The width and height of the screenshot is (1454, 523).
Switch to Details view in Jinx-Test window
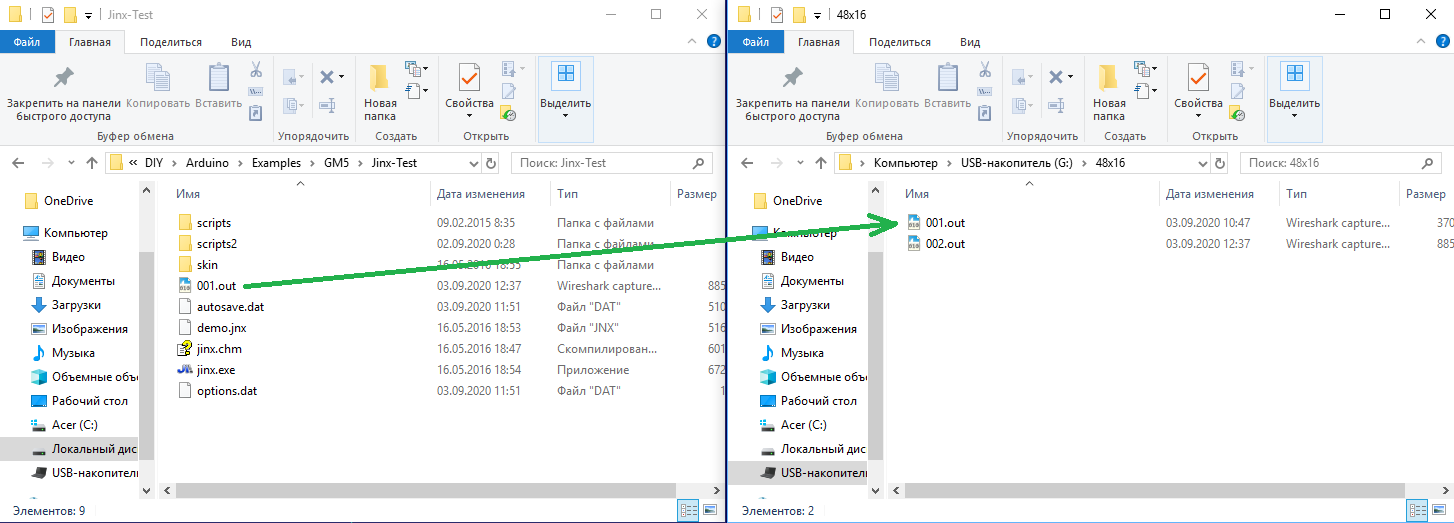pos(689,510)
